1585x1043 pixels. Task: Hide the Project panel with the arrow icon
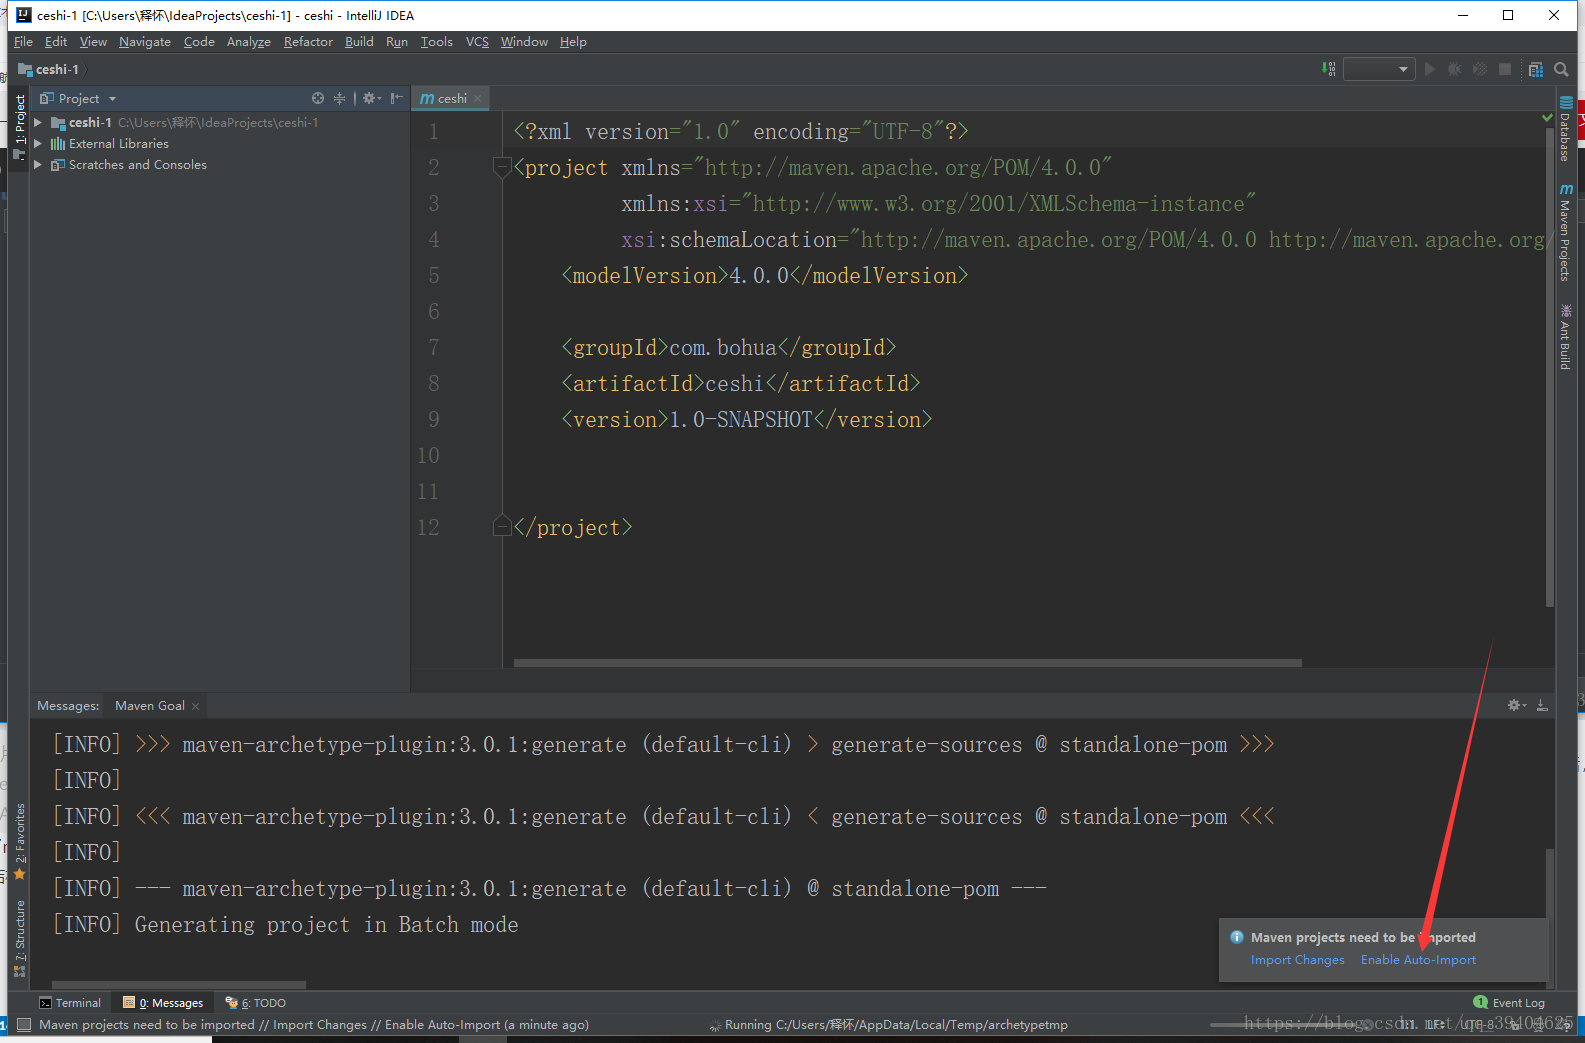396,98
